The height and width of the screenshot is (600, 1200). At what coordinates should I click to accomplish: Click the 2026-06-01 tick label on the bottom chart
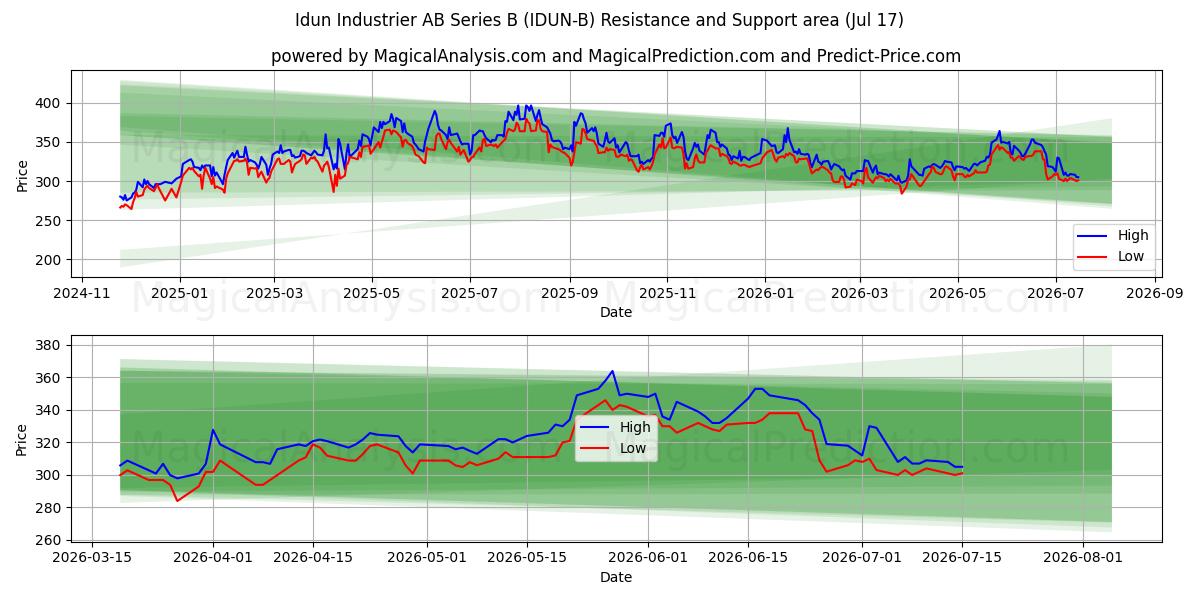648,559
